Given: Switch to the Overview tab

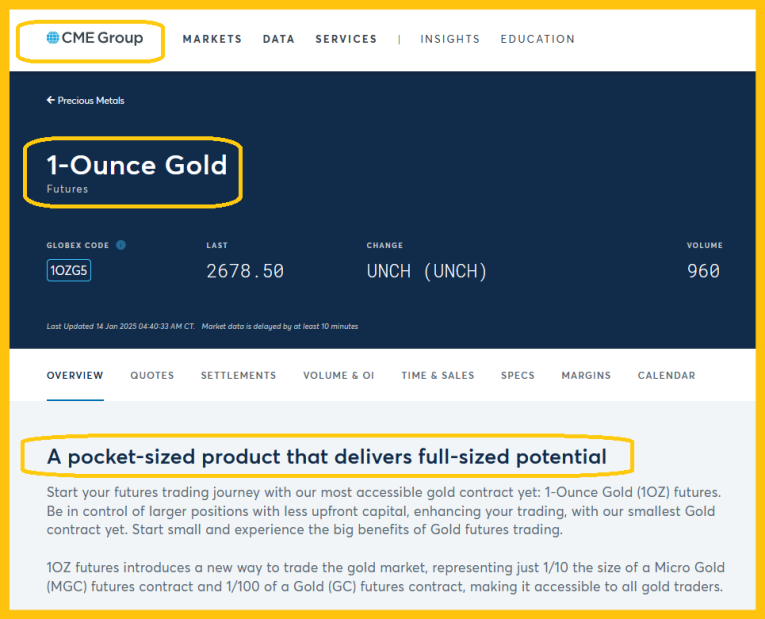Looking at the screenshot, I should (75, 376).
